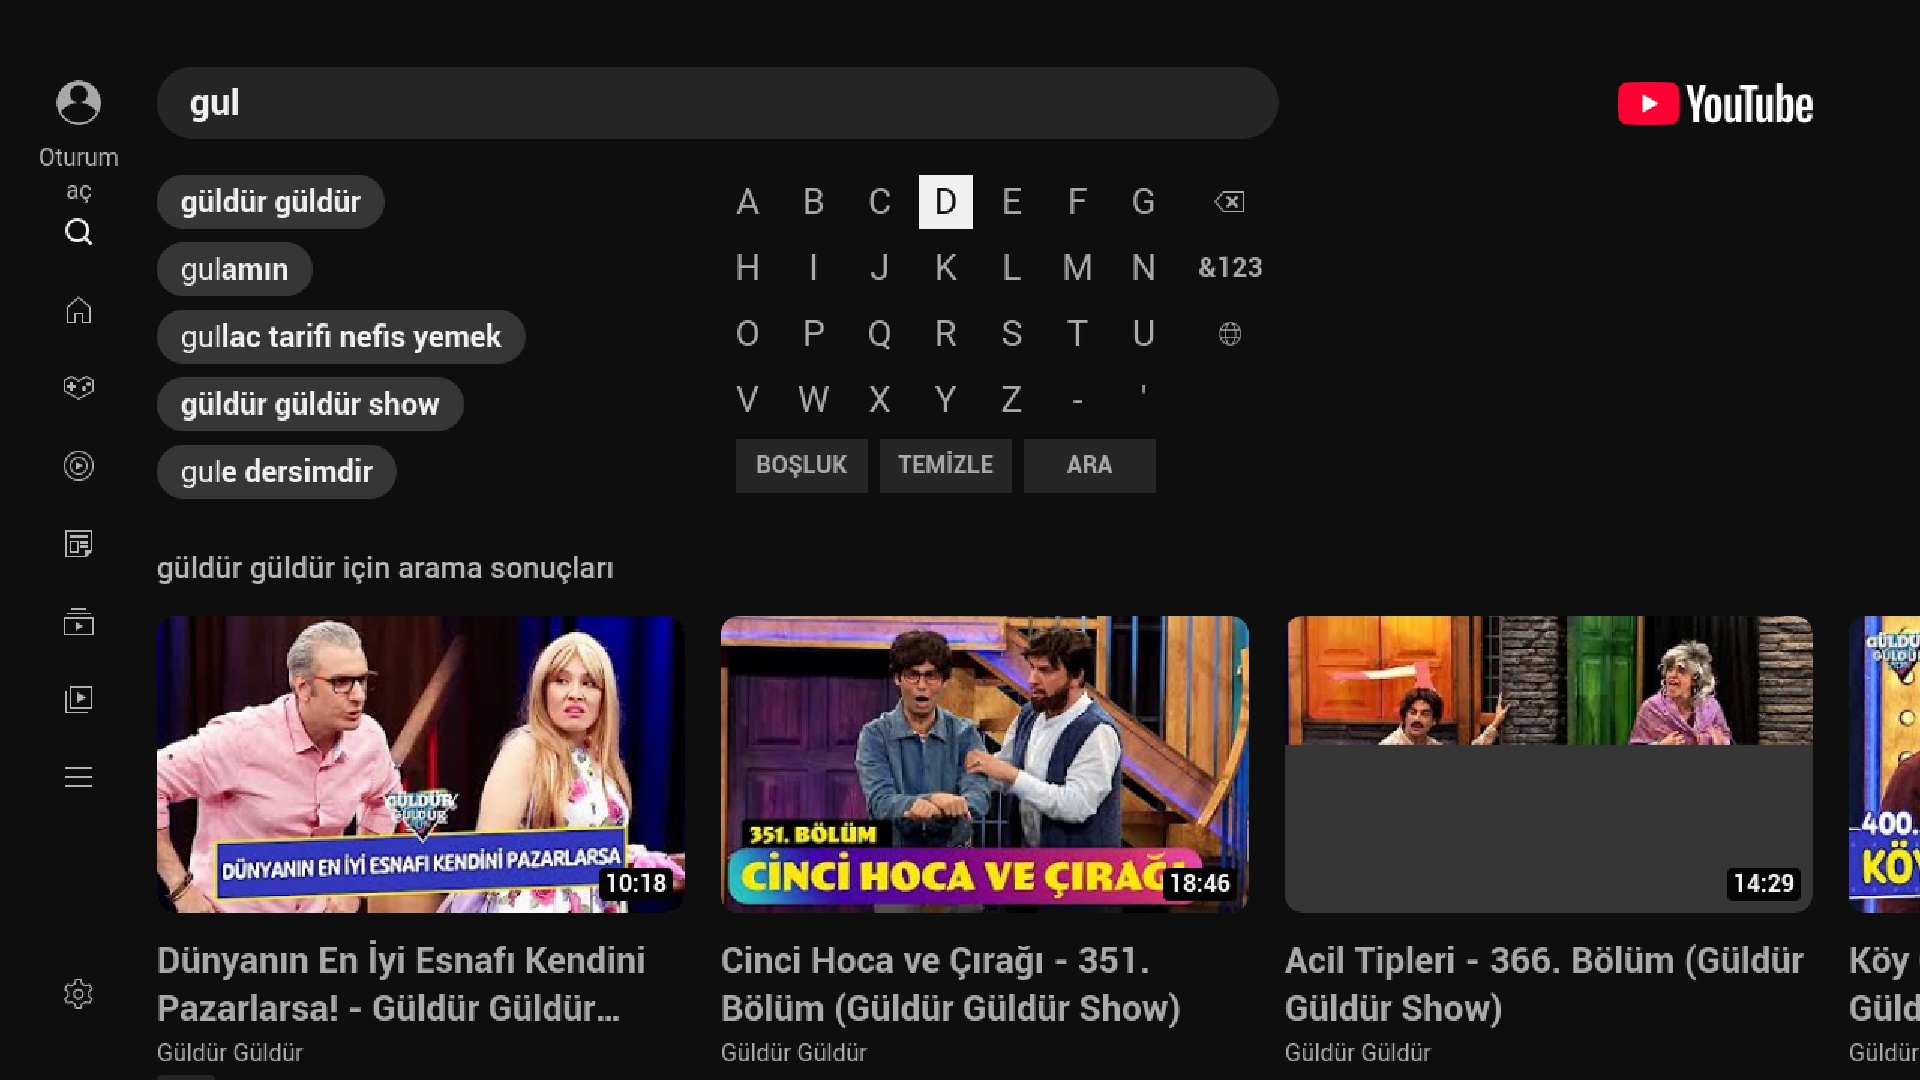The image size is (1920, 1080).
Task: Click the 'Cinci Hoca ve Çırağı - 351. Bölüm' title
Action: click(x=951, y=985)
